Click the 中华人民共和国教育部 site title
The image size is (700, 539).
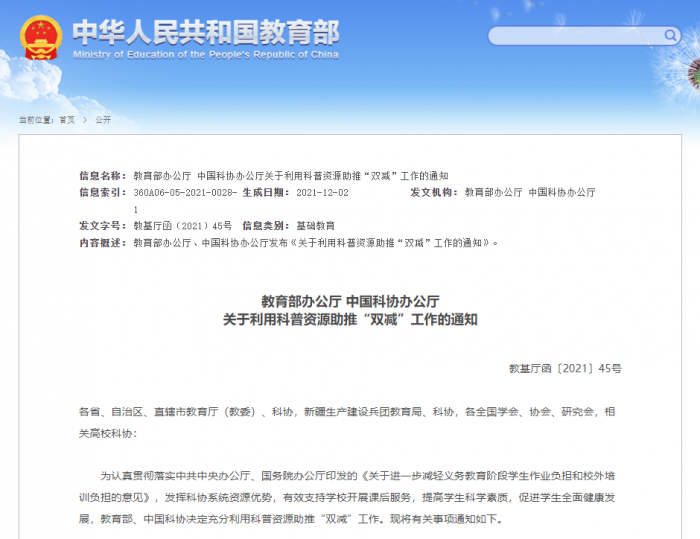click(x=205, y=31)
